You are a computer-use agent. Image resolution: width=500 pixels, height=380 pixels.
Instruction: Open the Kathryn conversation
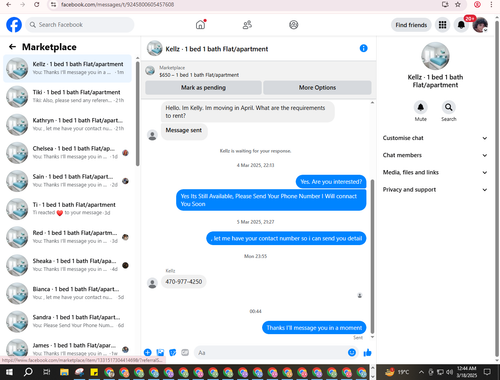(68, 124)
